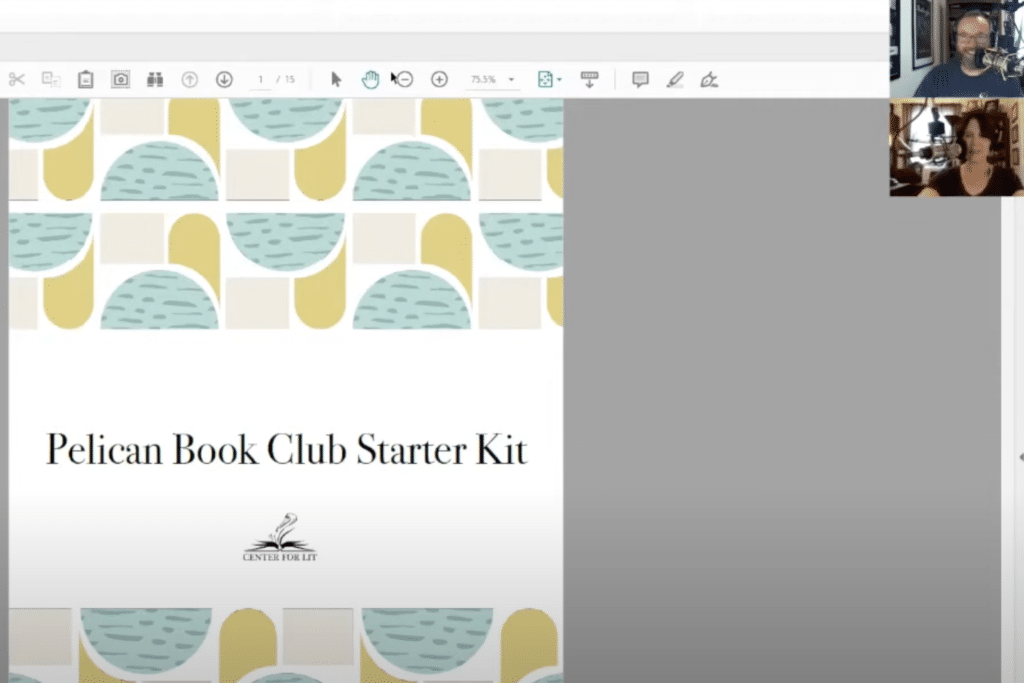Click the Cut scissors icon
The width and height of the screenshot is (1024, 683).
(16, 79)
